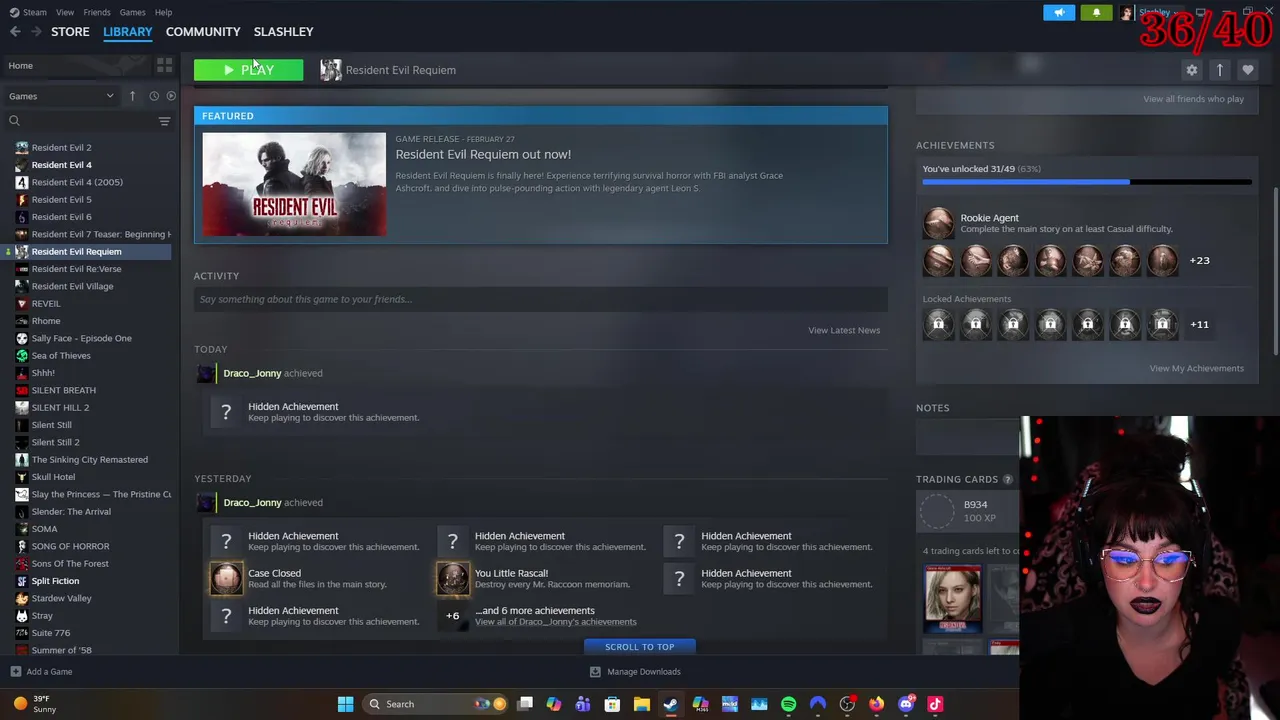The width and height of the screenshot is (1280, 720).
Task: Add game to favorites with heart icon
Action: pyautogui.click(x=1247, y=70)
